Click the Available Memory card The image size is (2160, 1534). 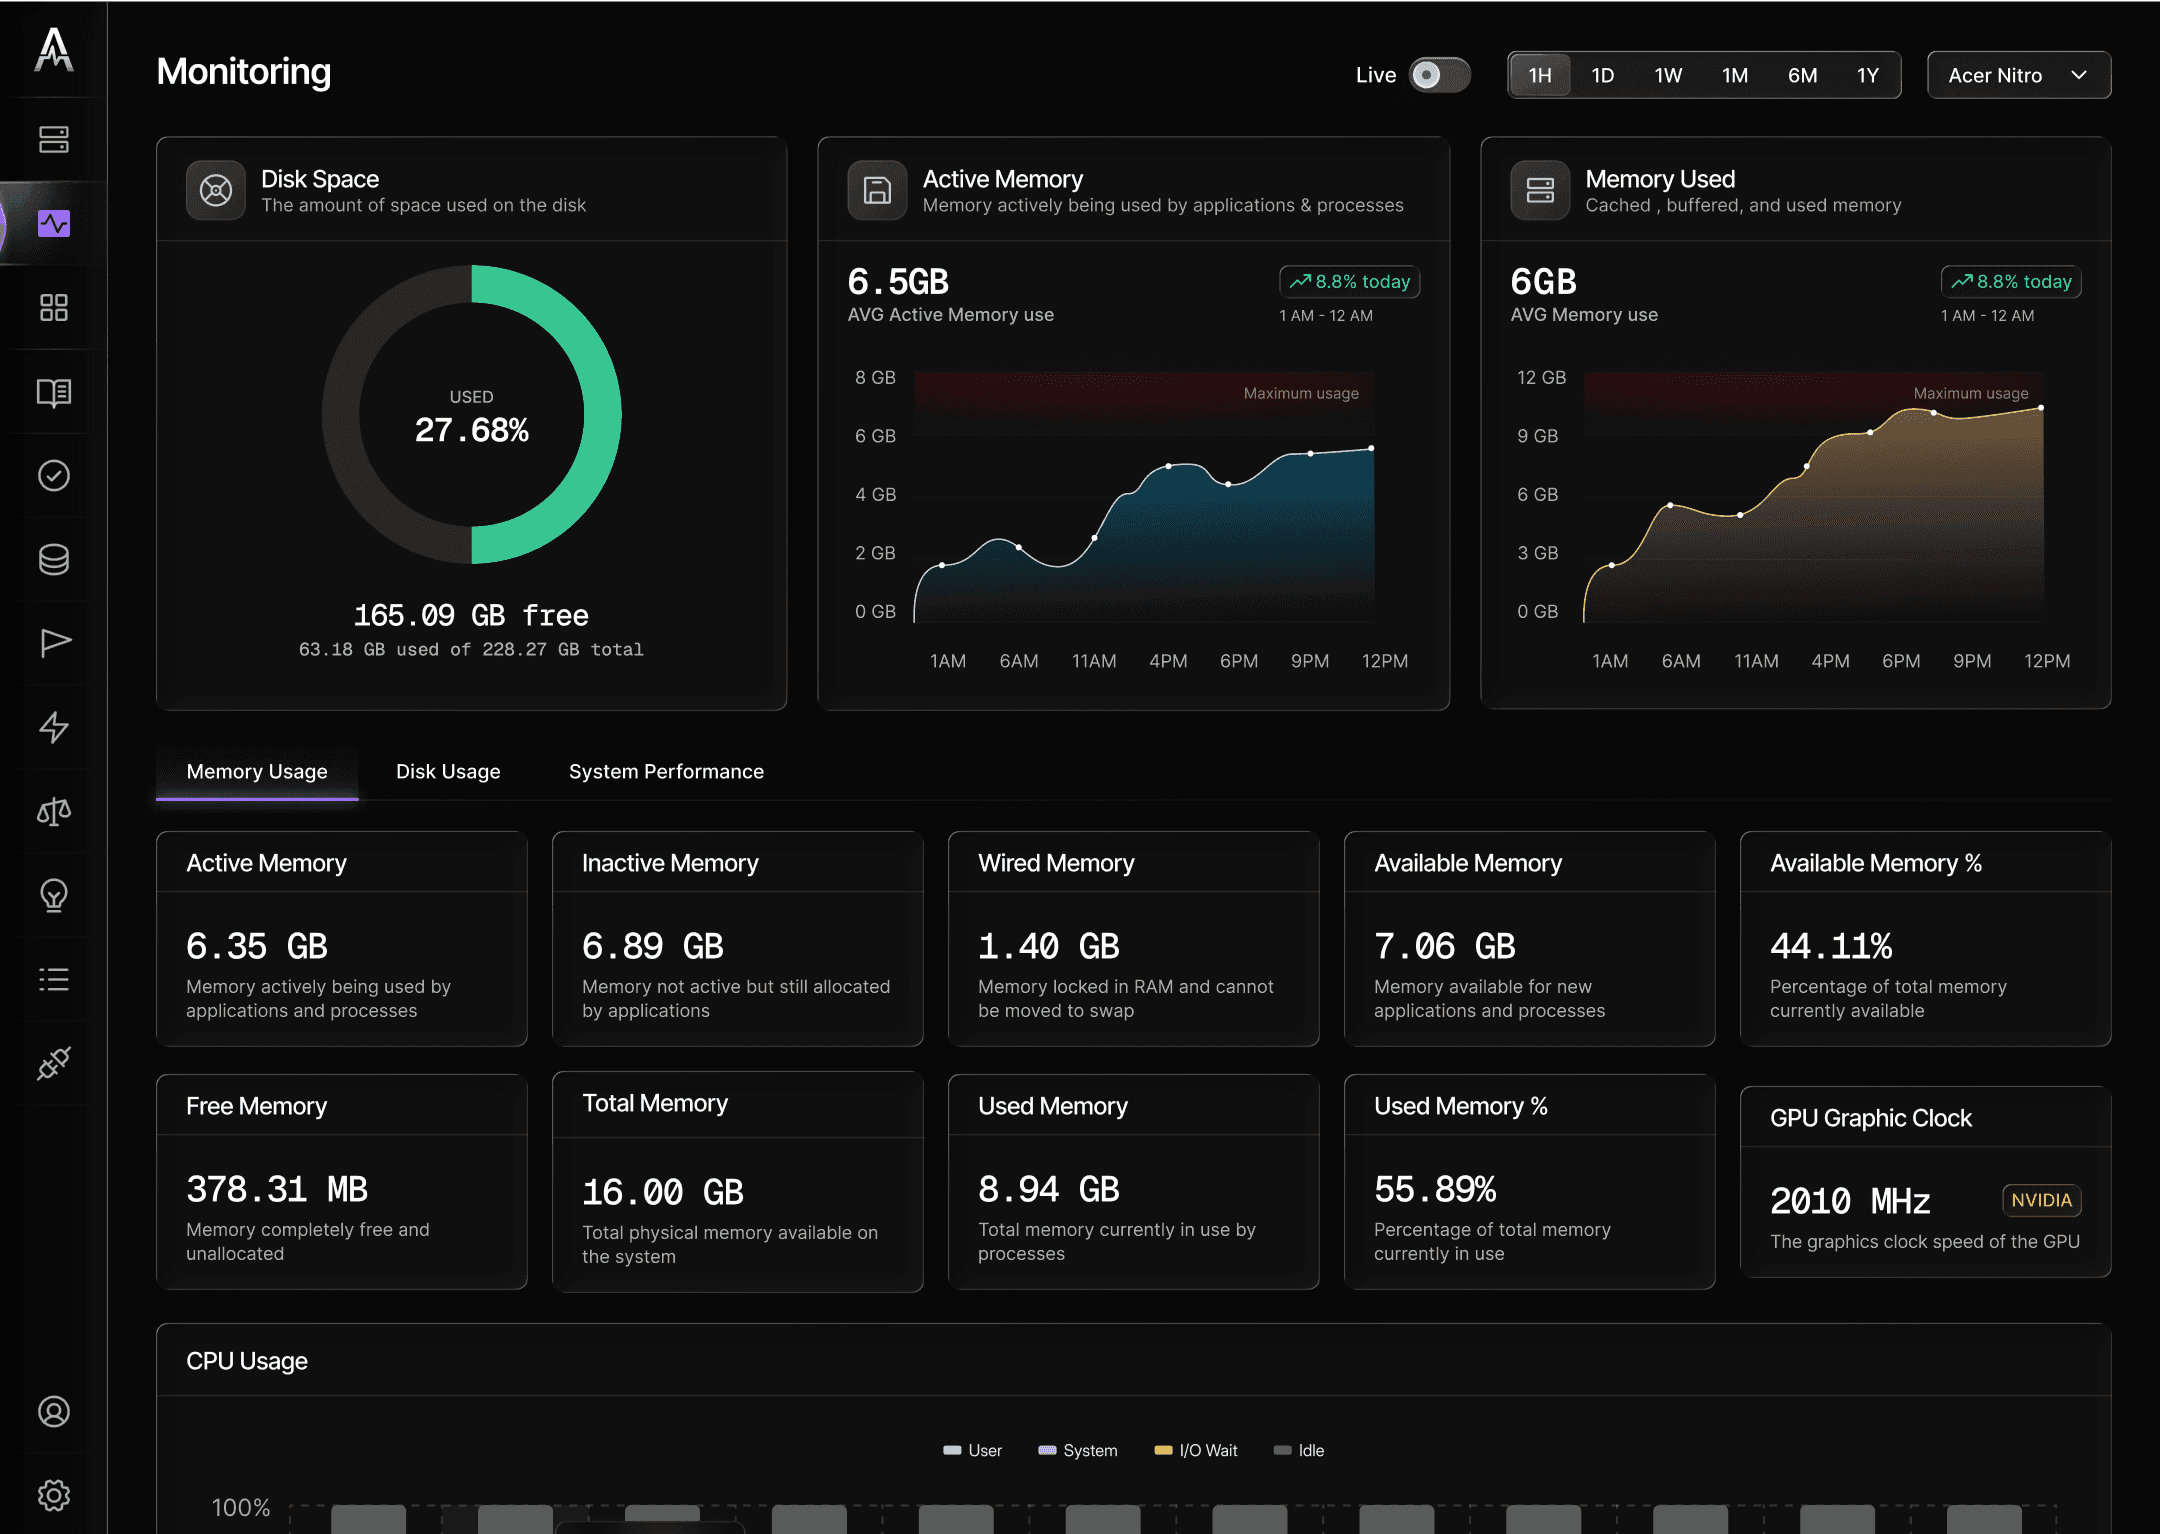pos(1529,938)
